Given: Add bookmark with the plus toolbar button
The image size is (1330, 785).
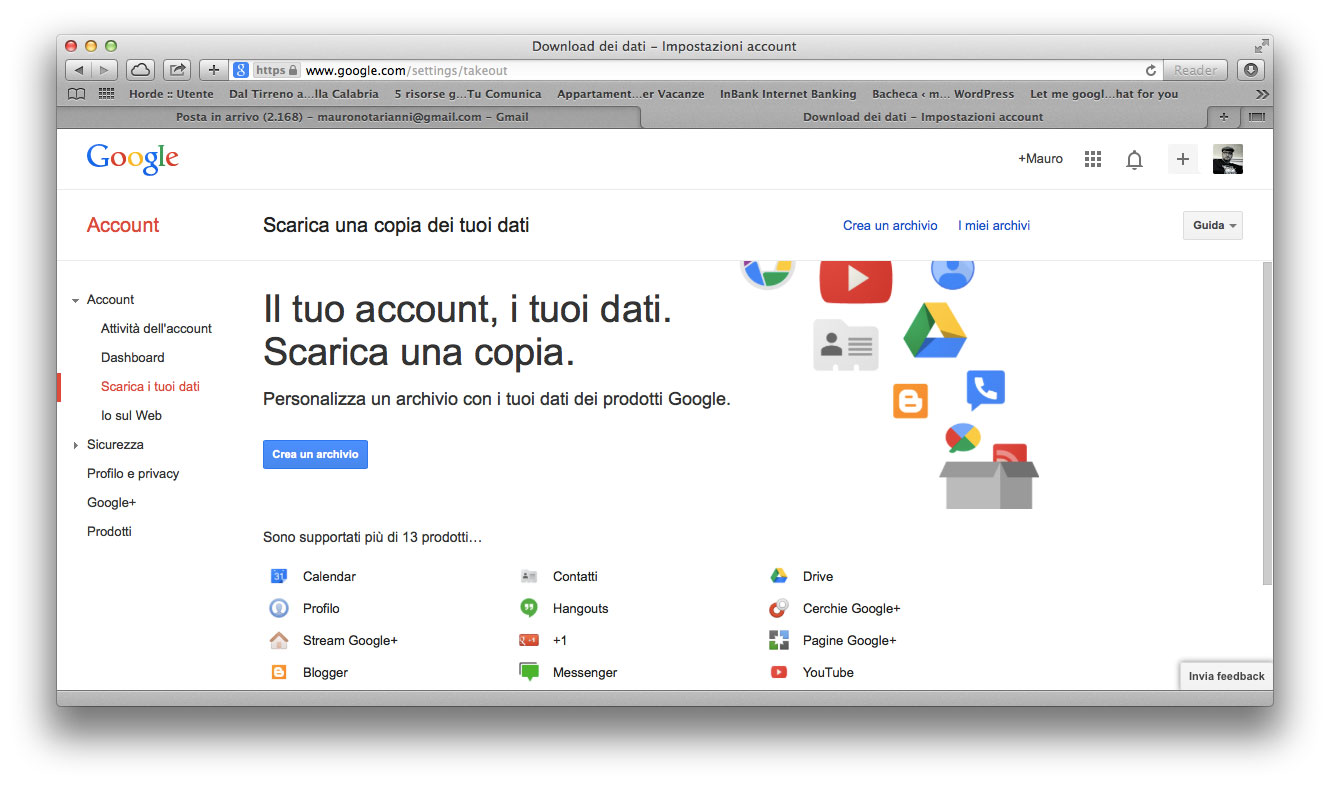Looking at the screenshot, I should 213,70.
